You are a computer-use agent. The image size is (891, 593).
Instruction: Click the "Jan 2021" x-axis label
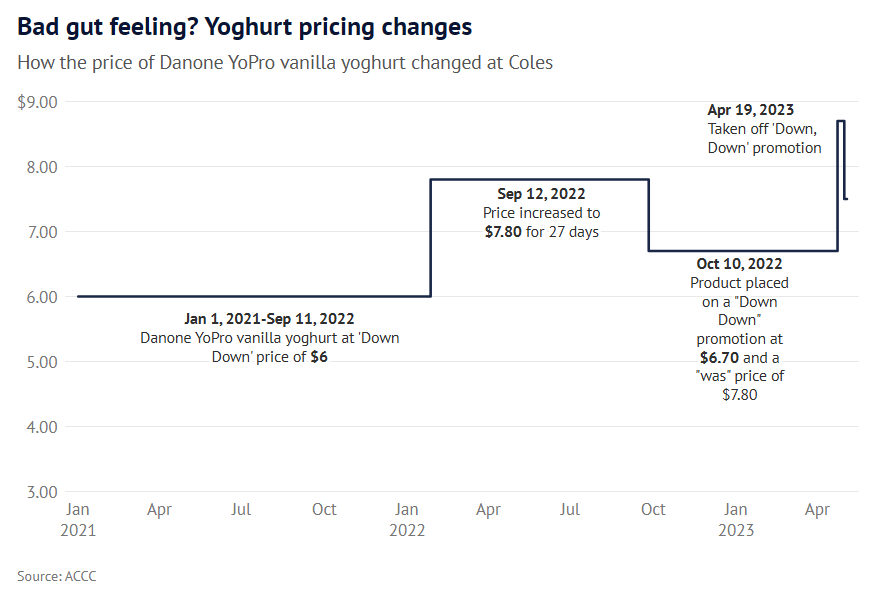pyautogui.click(x=77, y=519)
